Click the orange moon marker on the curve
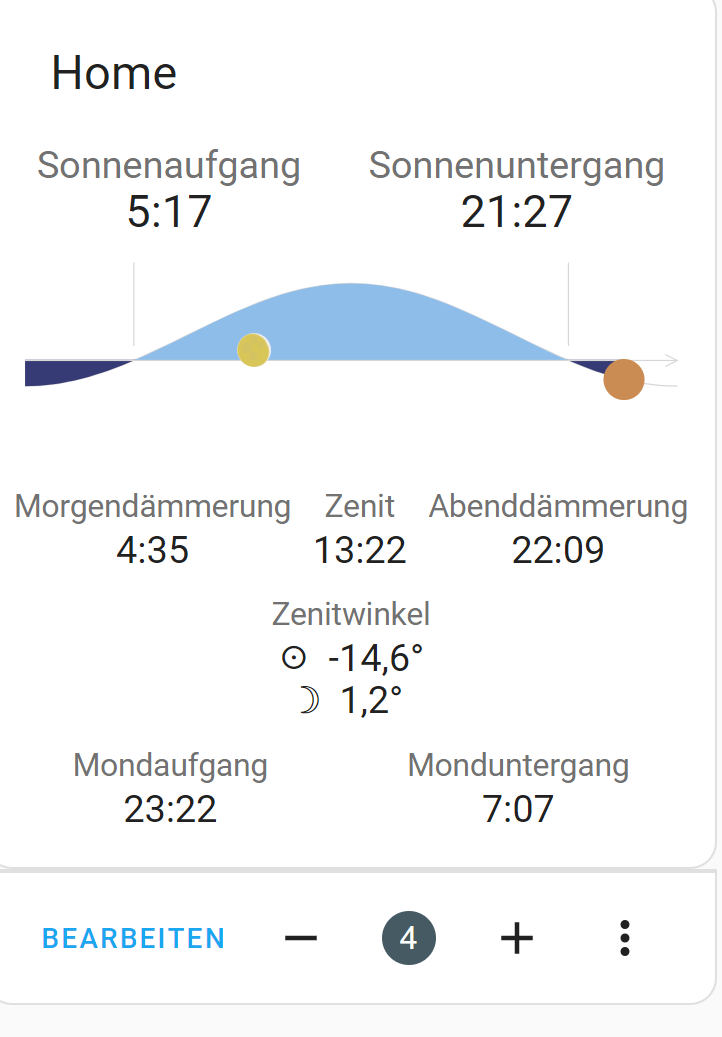The width and height of the screenshot is (722, 1037). pos(623,380)
